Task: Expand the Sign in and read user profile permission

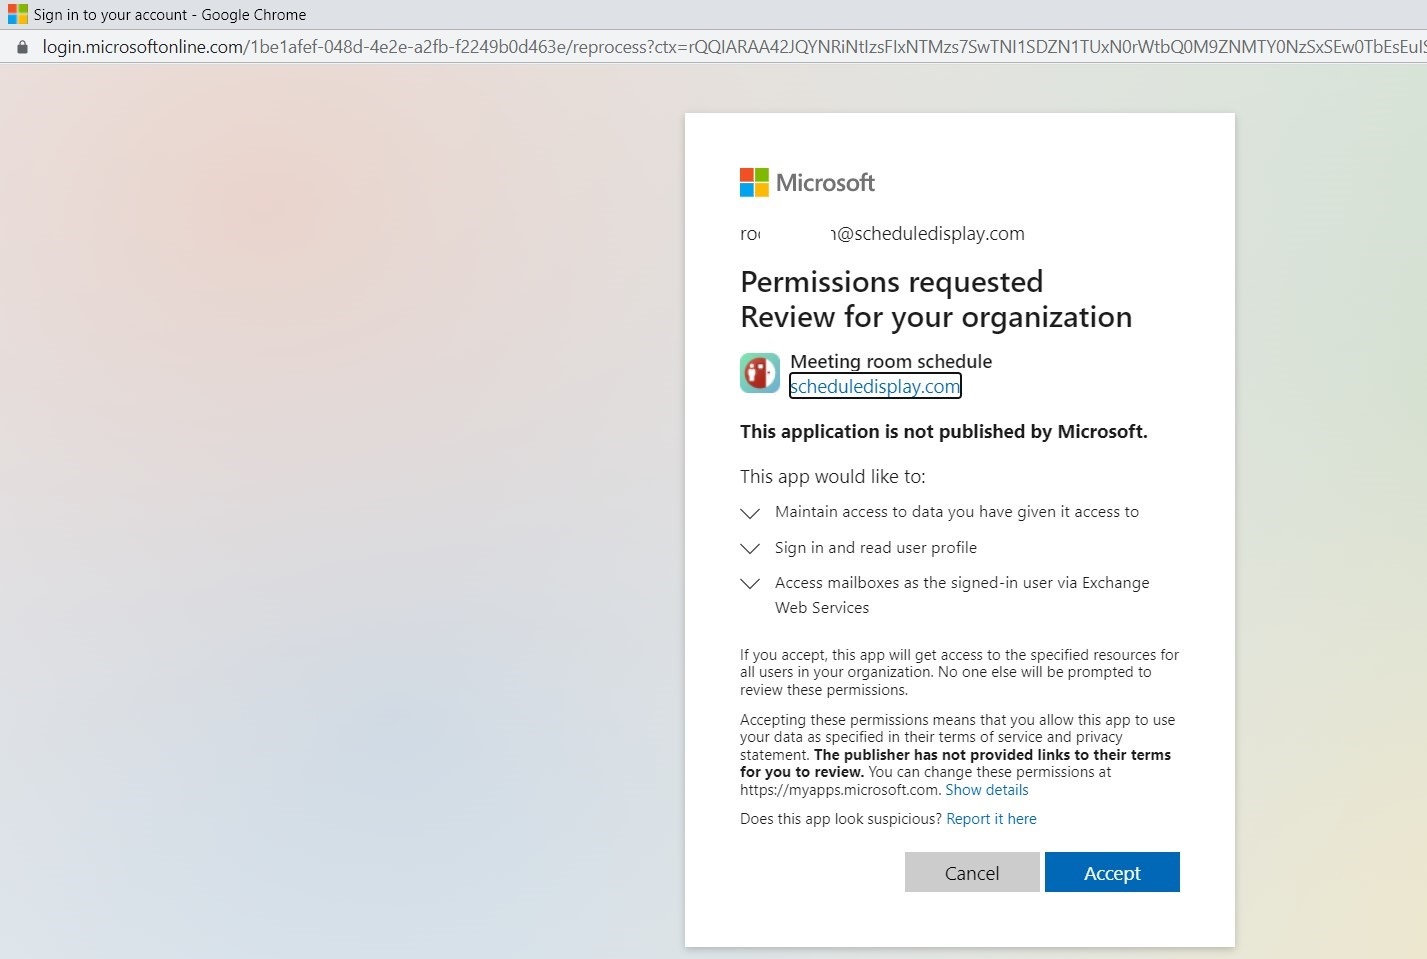Action: pyautogui.click(x=750, y=548)
